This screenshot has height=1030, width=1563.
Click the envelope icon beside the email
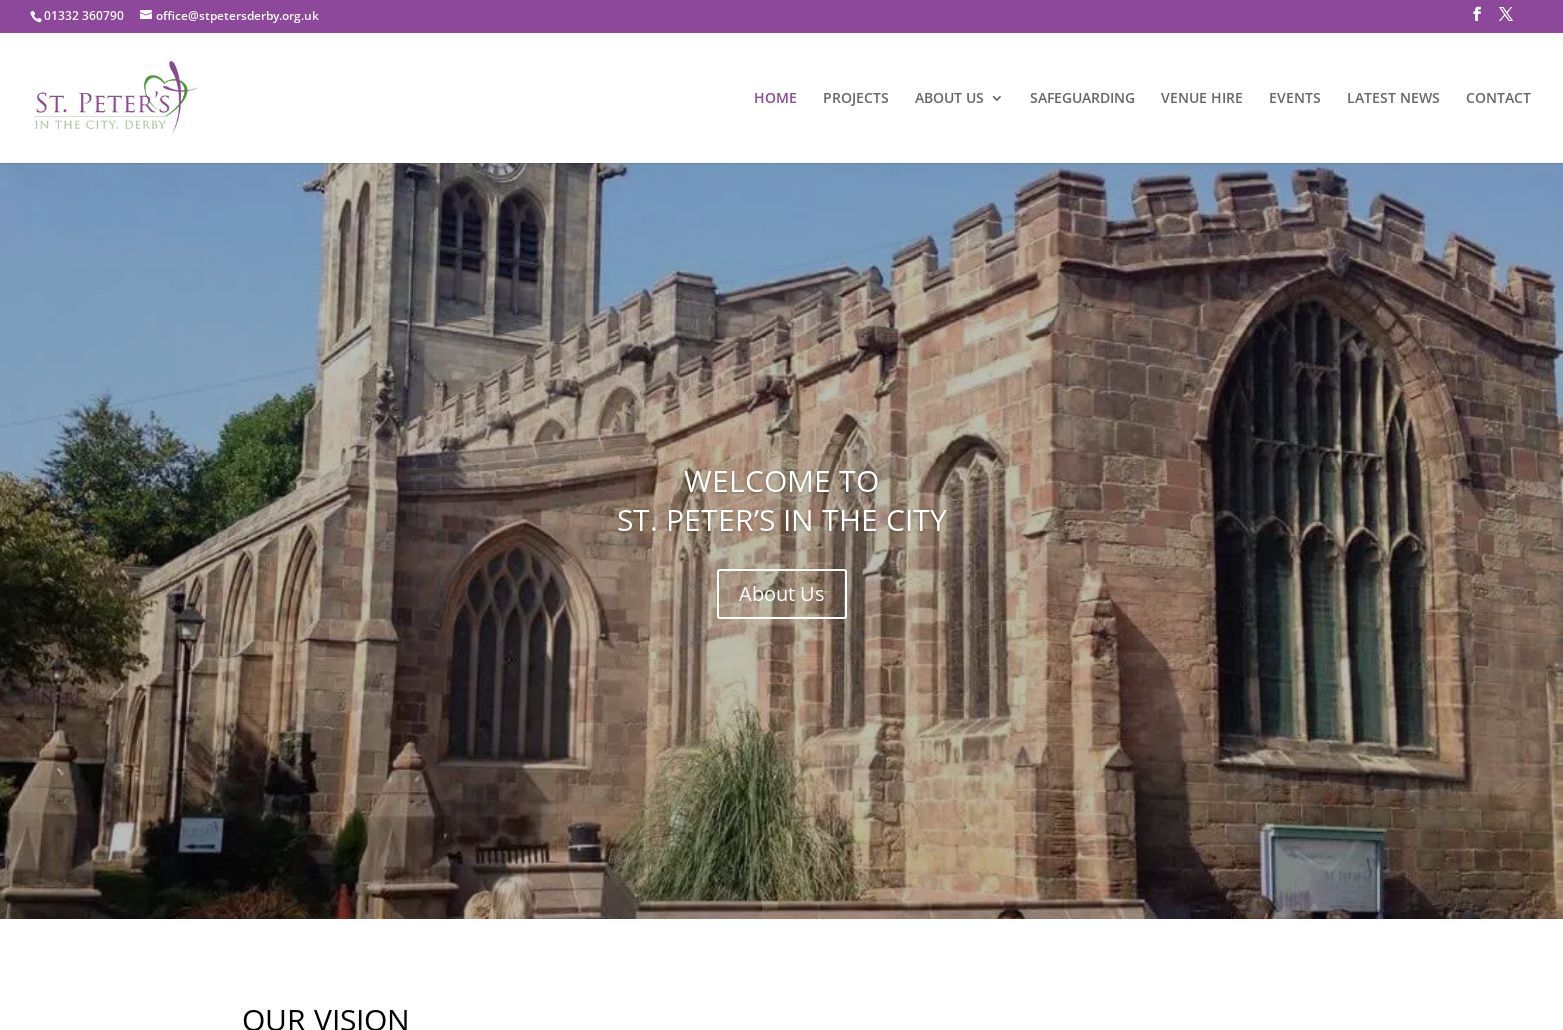(146, 15)
